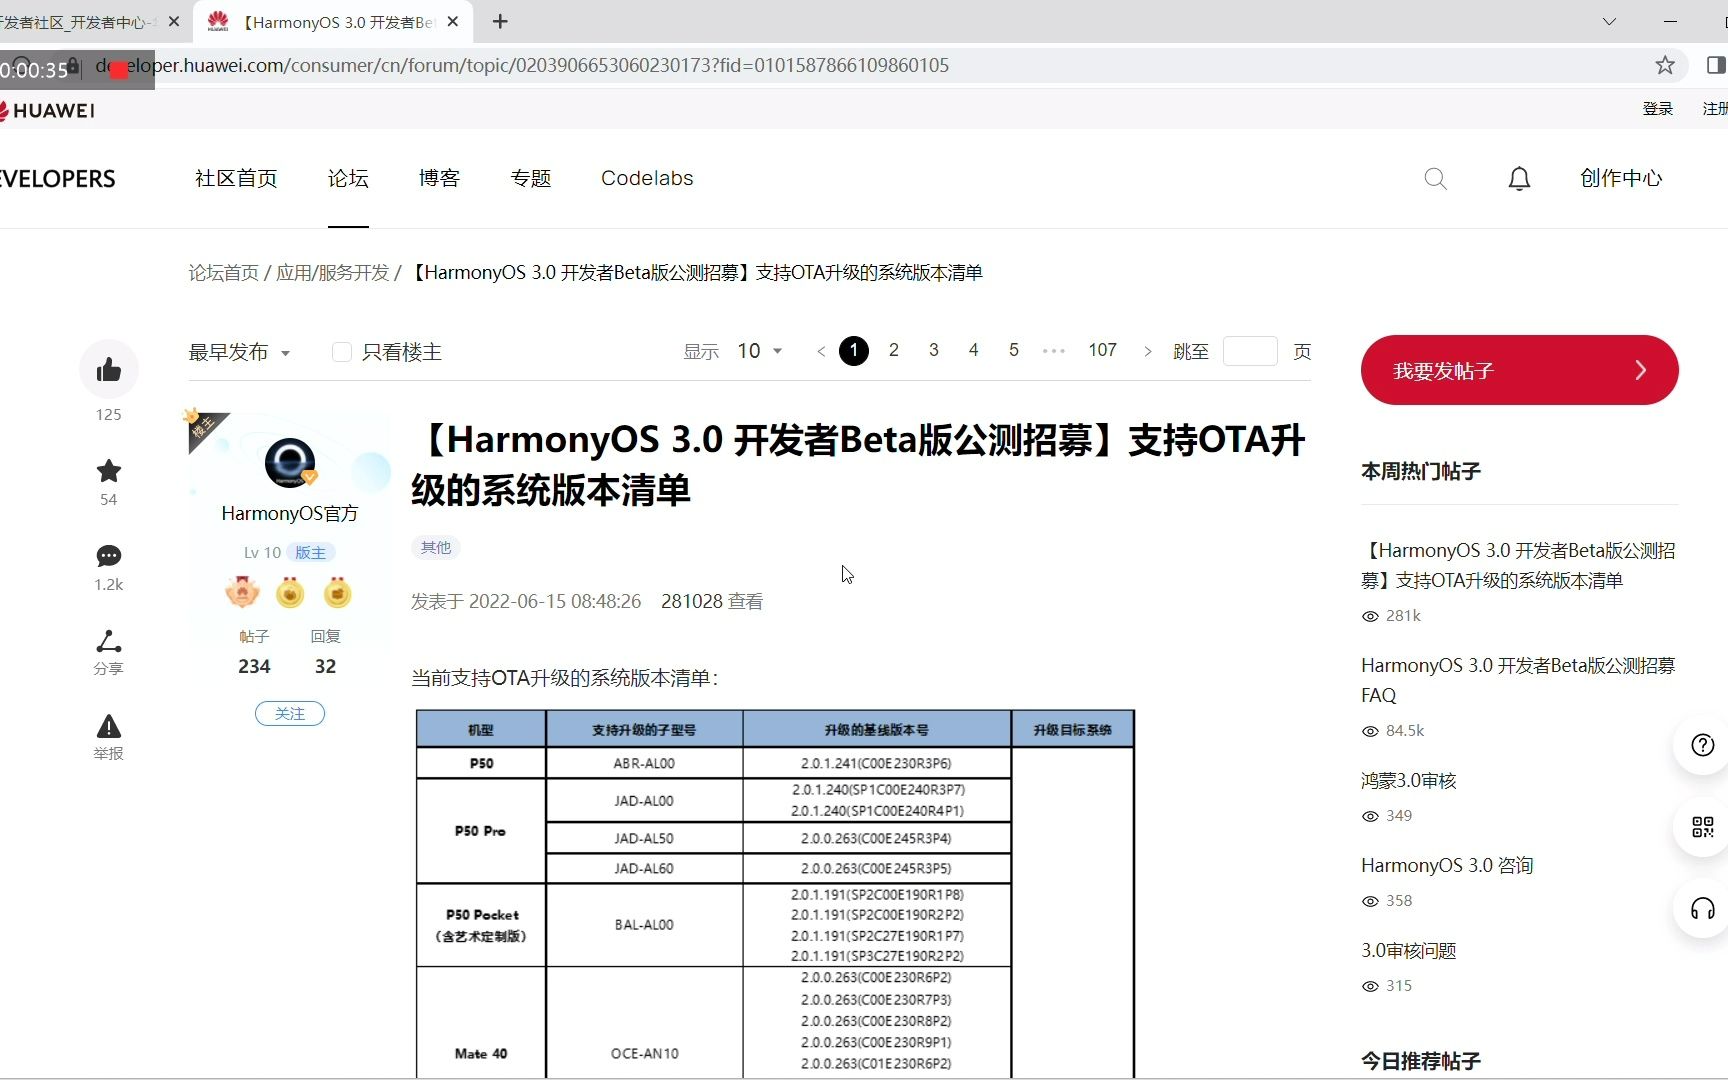Open 创作中心 link
Viewport: 1728px width, 1080px height.
(1621, 178)
